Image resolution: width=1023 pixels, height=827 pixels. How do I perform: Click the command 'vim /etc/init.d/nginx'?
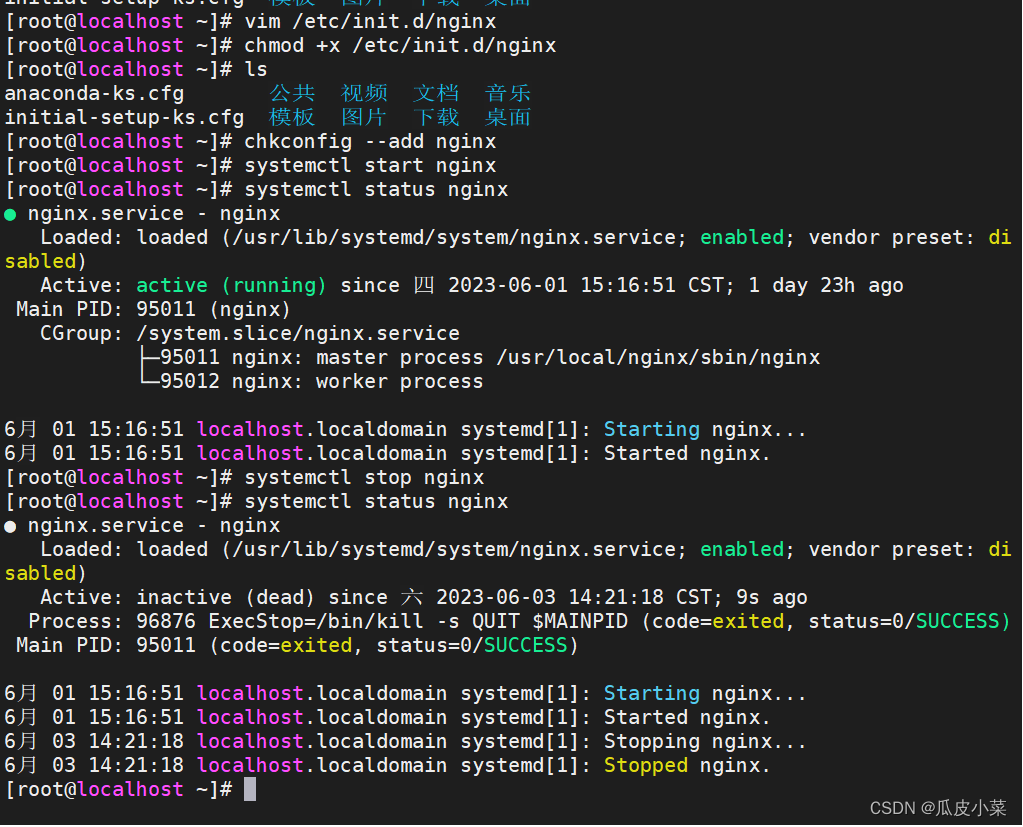click(x=370, y=22)
